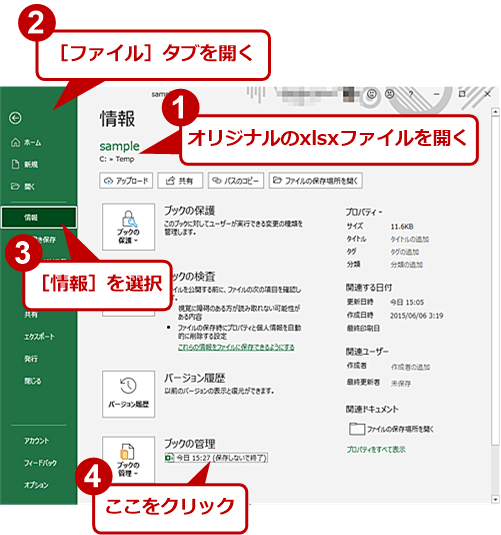
Task: Click 分類の追加 category field
Action: tap(406, 264)
